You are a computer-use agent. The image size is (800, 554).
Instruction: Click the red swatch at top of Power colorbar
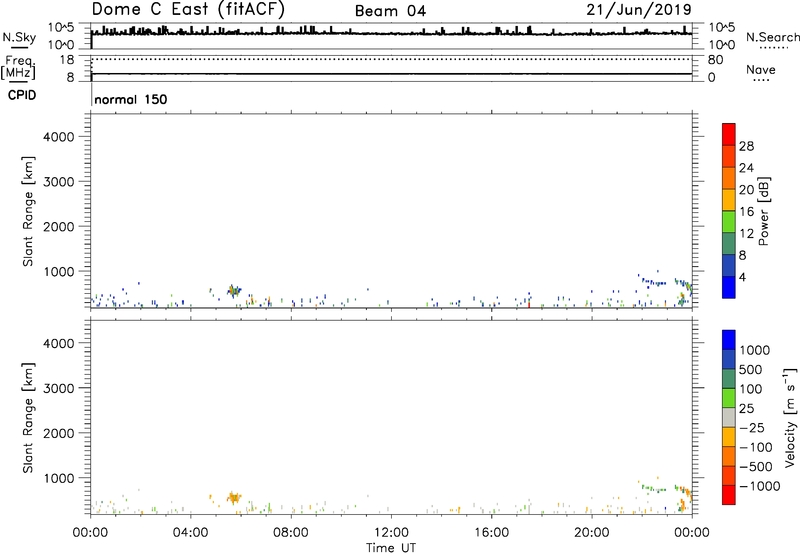click(x=729, y=134)
